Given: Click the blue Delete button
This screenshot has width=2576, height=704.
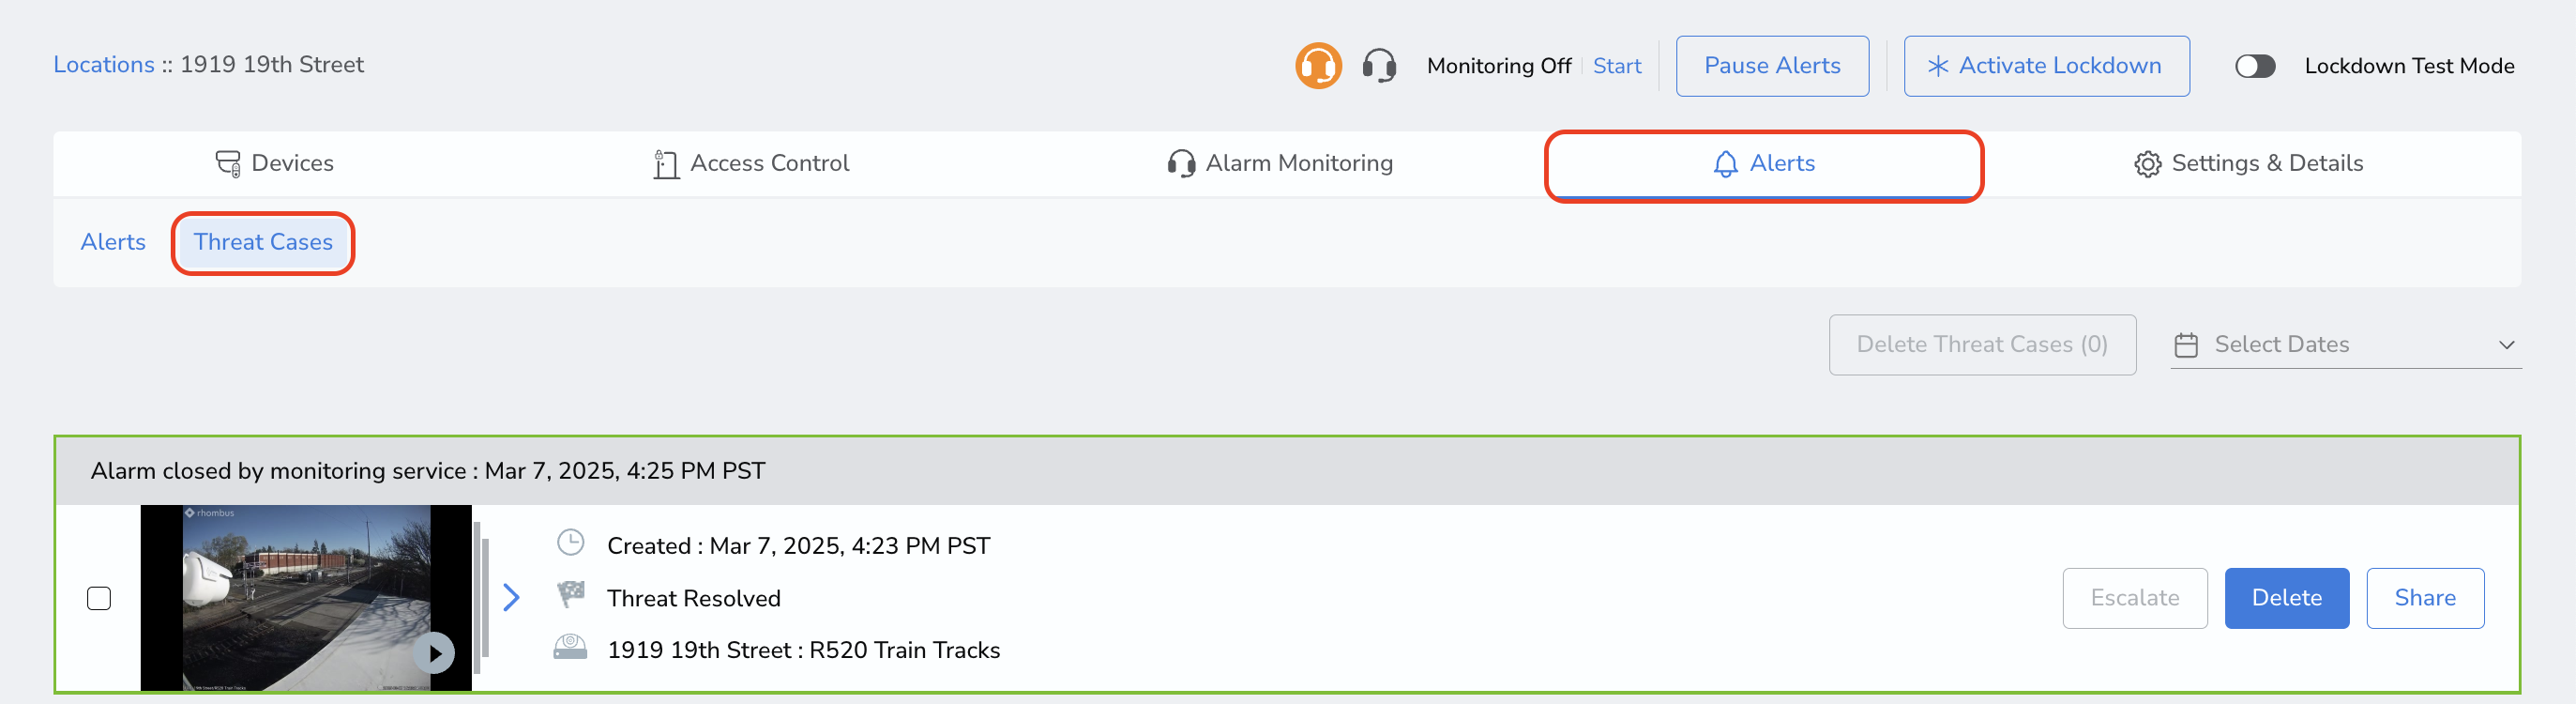Looking at the screenshot, I should (2286, 598).
